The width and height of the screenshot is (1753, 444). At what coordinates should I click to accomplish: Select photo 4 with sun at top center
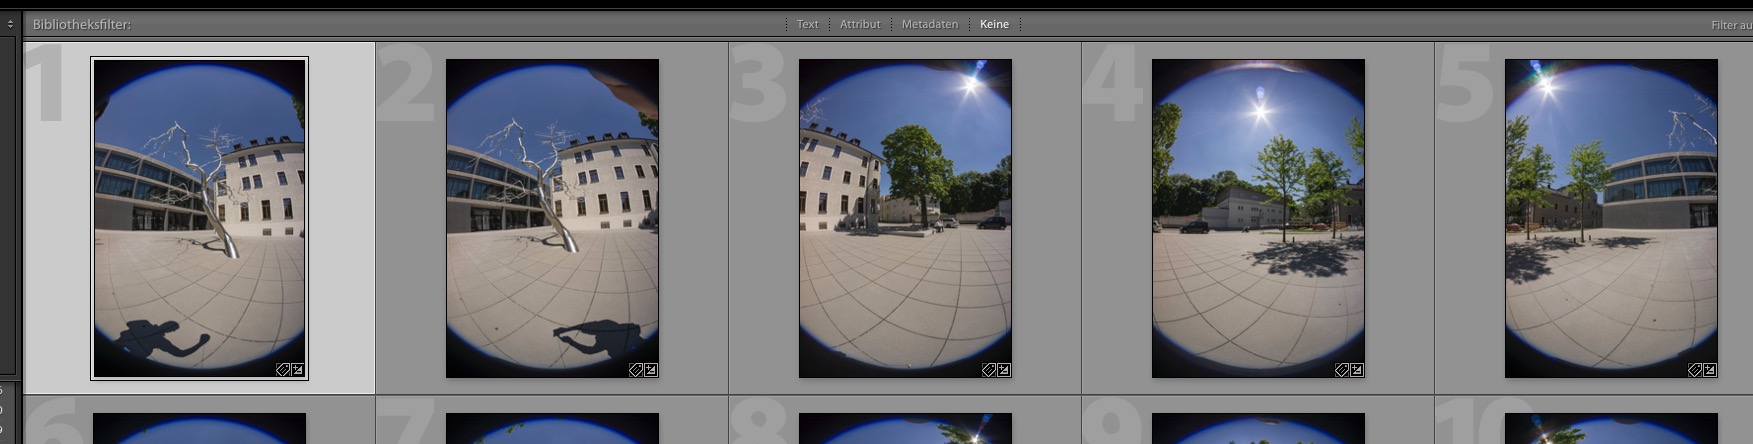point(1258,218)
